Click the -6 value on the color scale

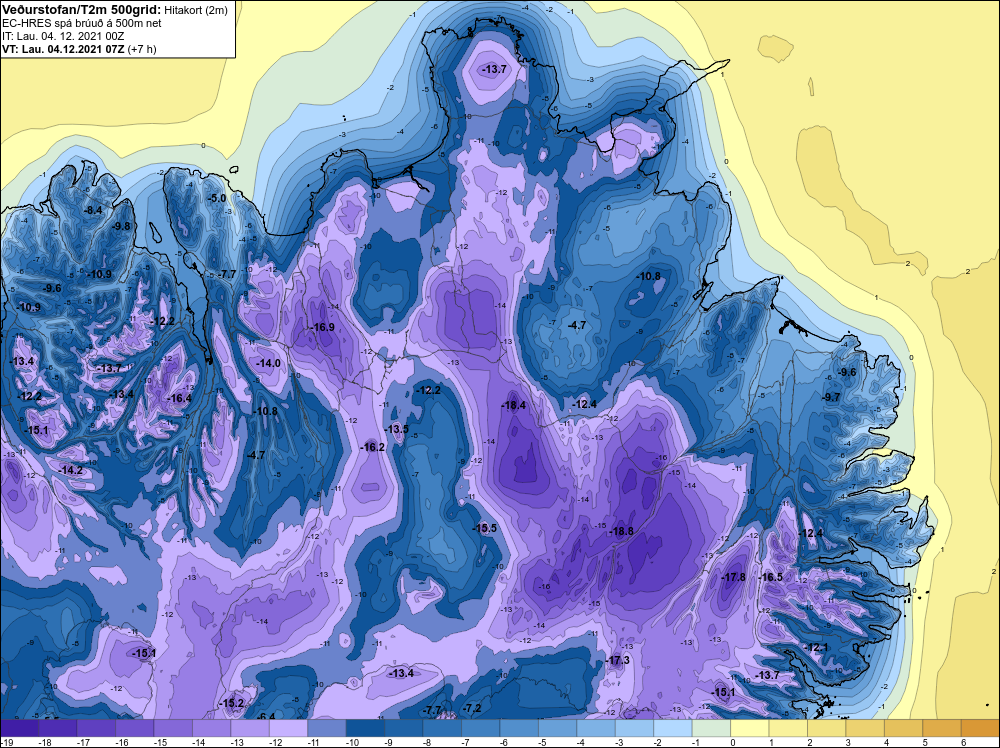click(x=503, y=742)
